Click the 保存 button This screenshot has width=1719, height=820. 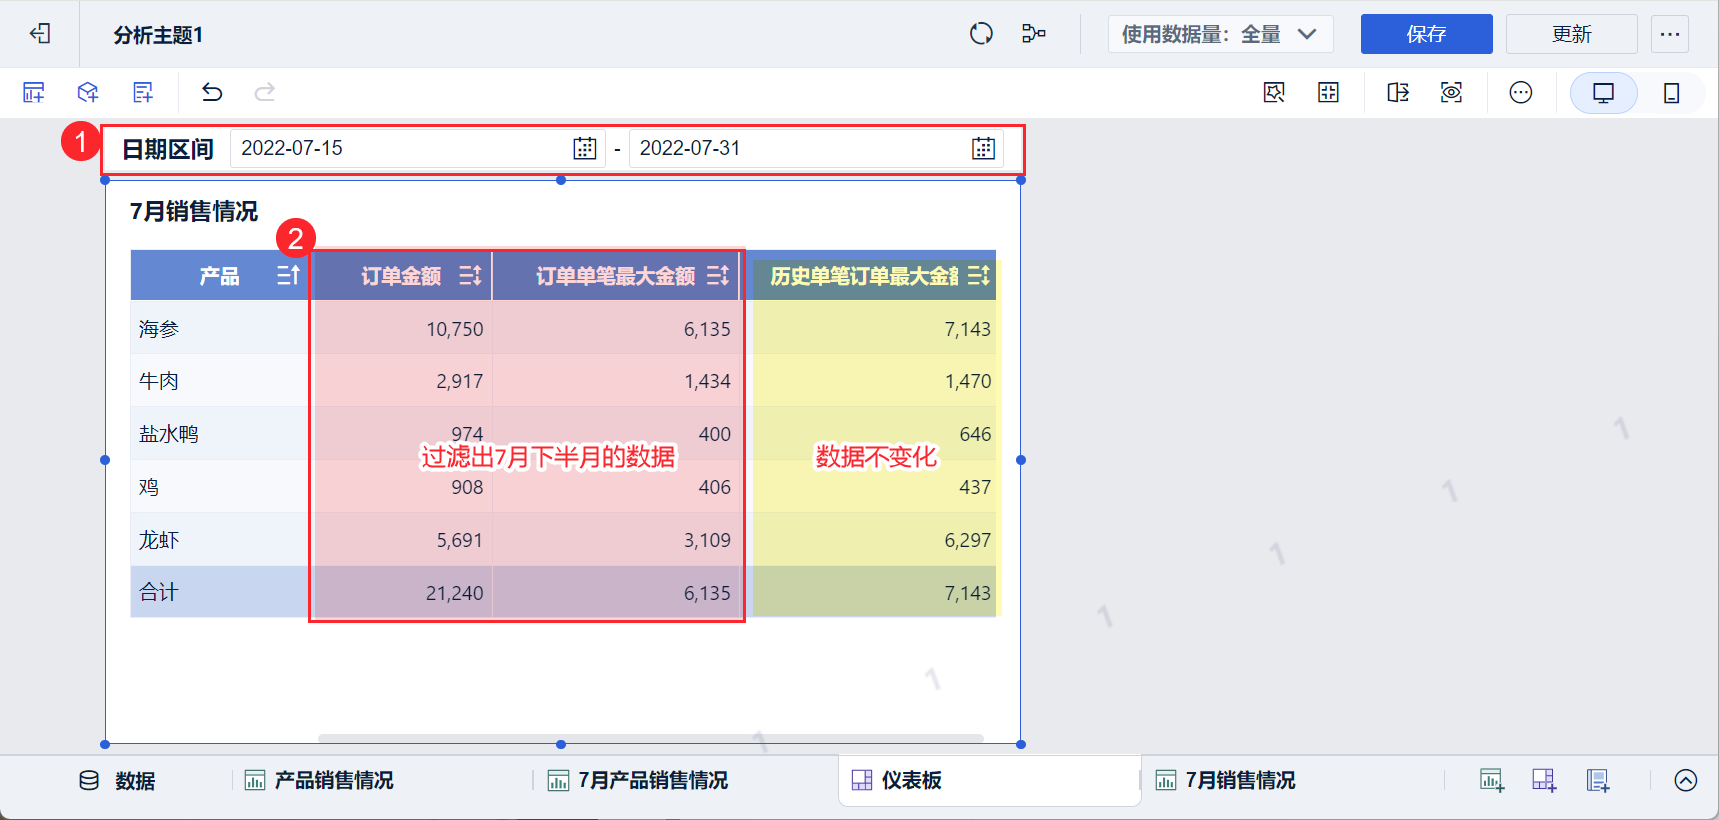(1426, 34)
